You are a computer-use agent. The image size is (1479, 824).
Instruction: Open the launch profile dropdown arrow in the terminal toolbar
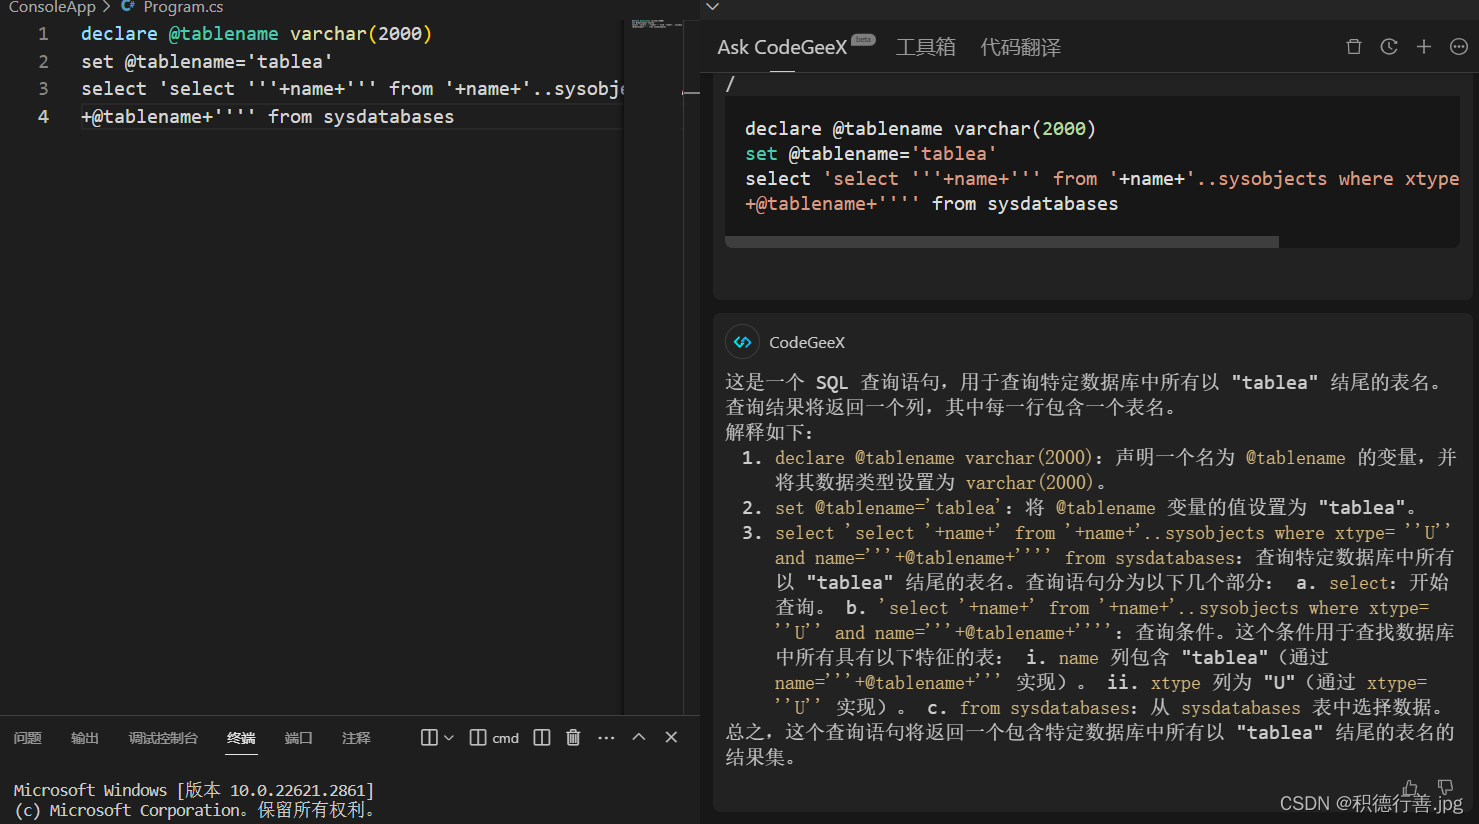[x=449, y=738]
